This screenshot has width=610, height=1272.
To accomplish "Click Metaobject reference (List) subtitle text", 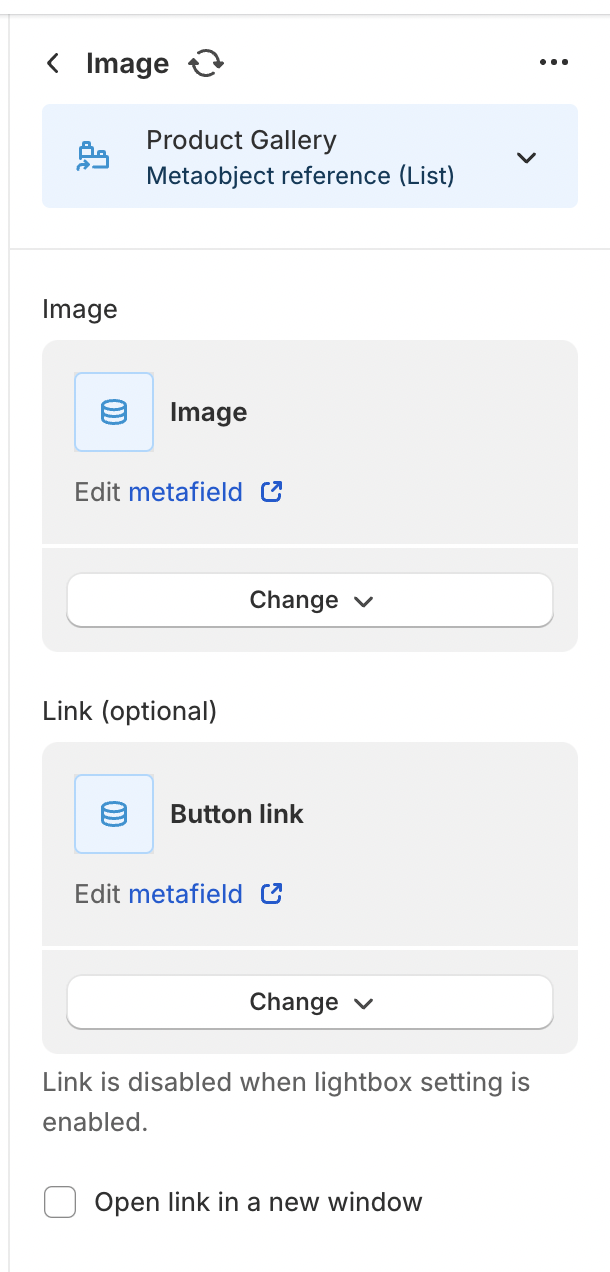I will [300, 176].
